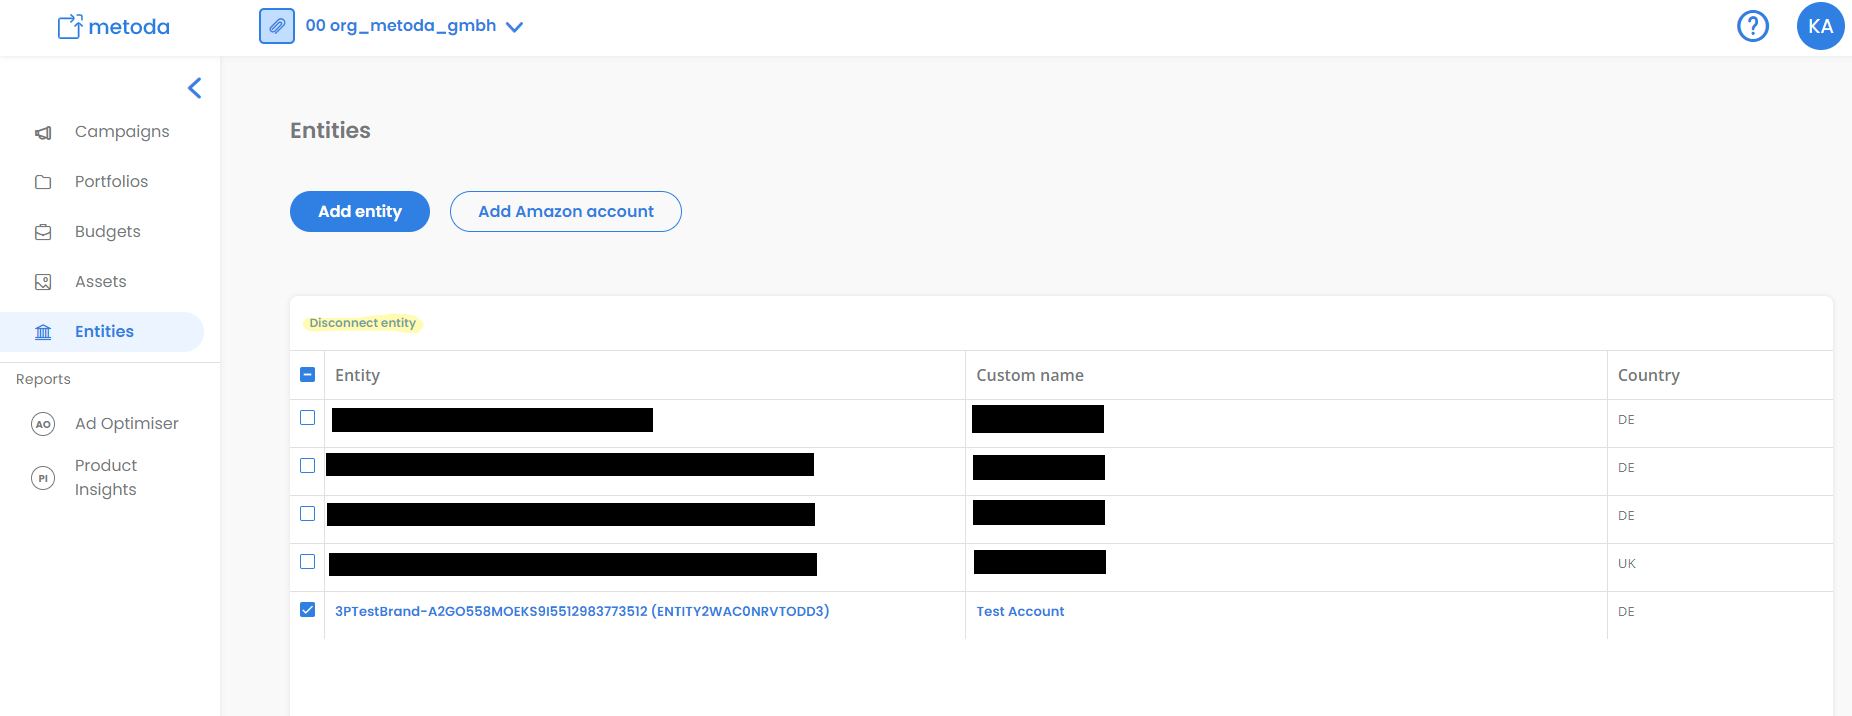Click the Campaigns megaphone icon
This screenshot has height=716, width=1852.
tap(43, 132)
